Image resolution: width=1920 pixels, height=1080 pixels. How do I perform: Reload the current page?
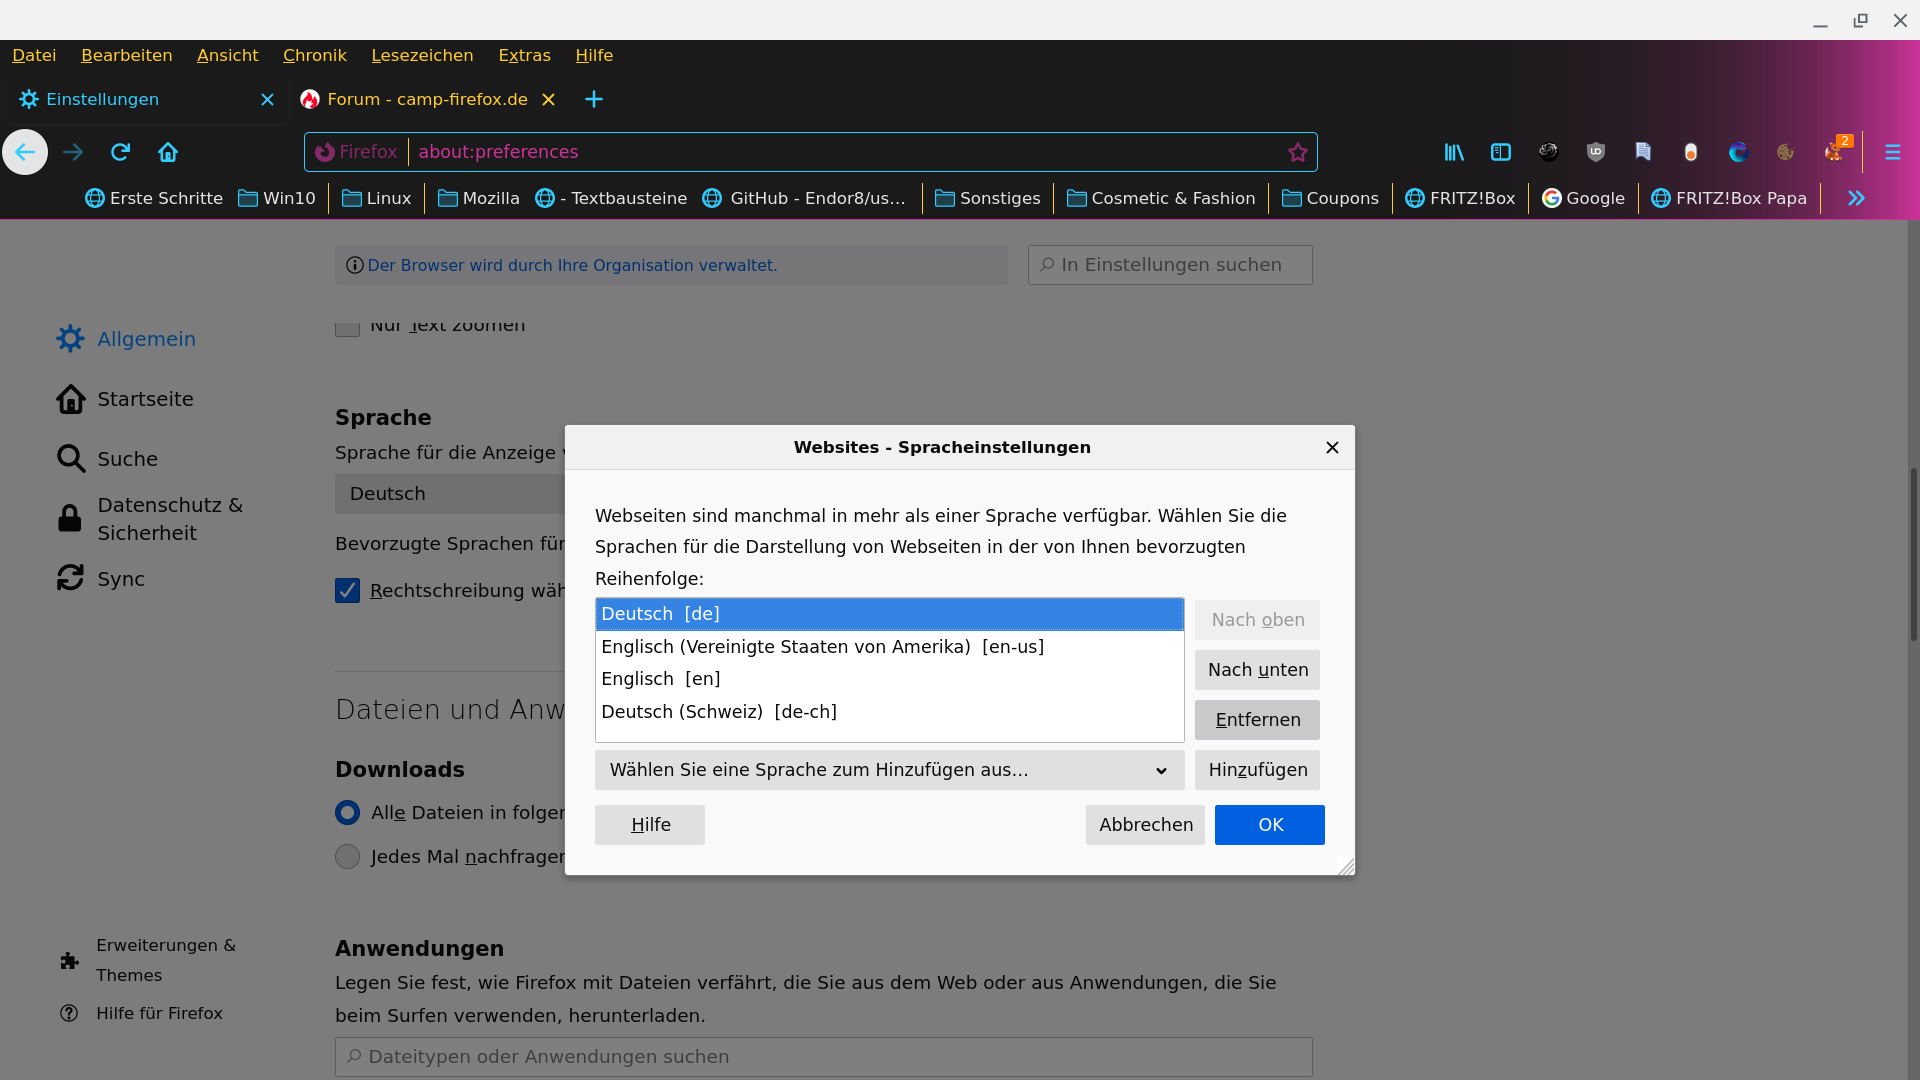pos(121,152)
